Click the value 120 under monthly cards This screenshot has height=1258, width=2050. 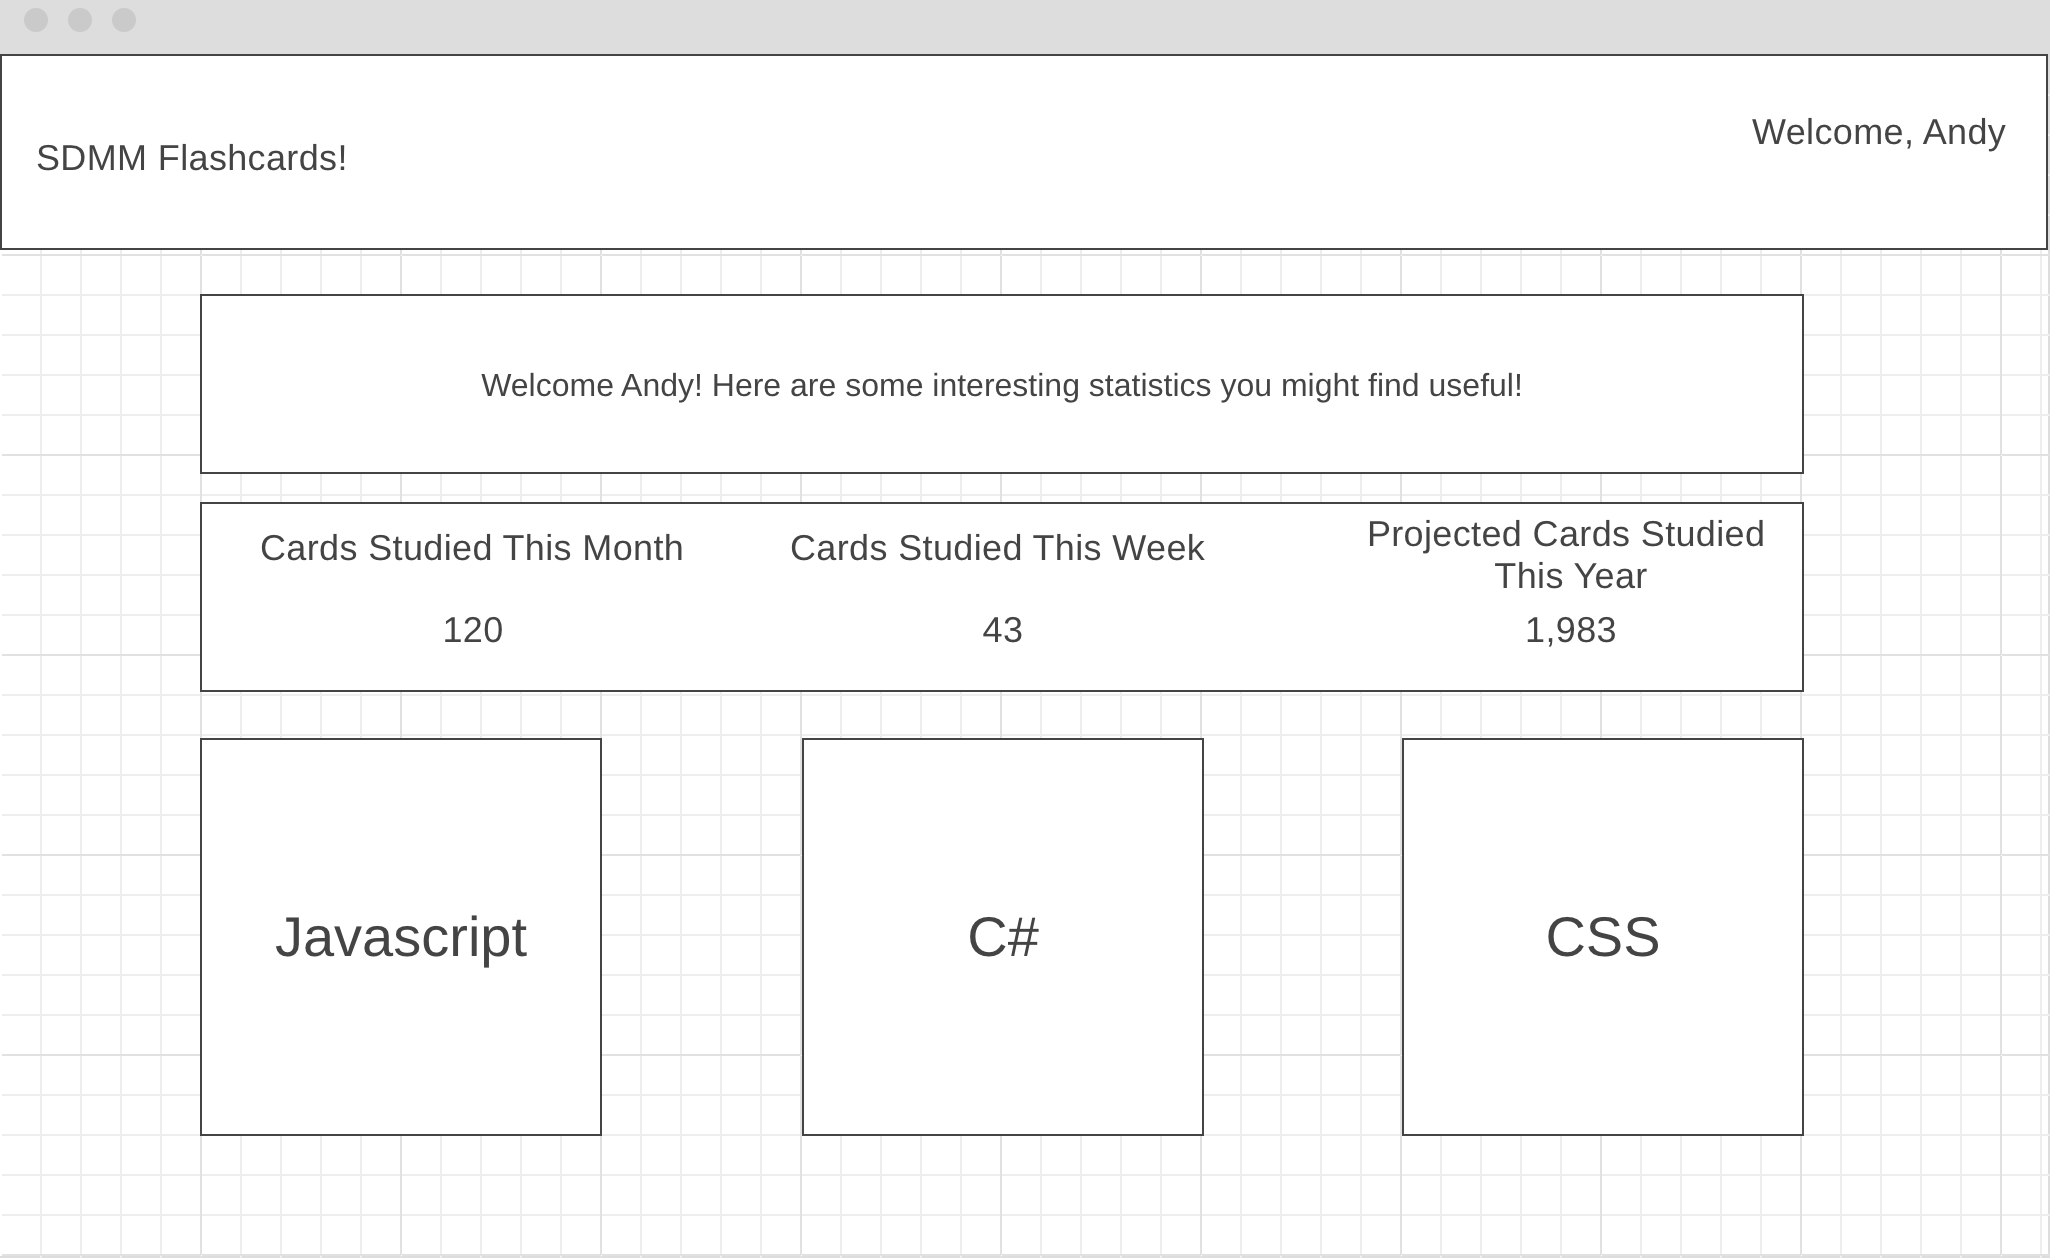click(x=472, y=630)
